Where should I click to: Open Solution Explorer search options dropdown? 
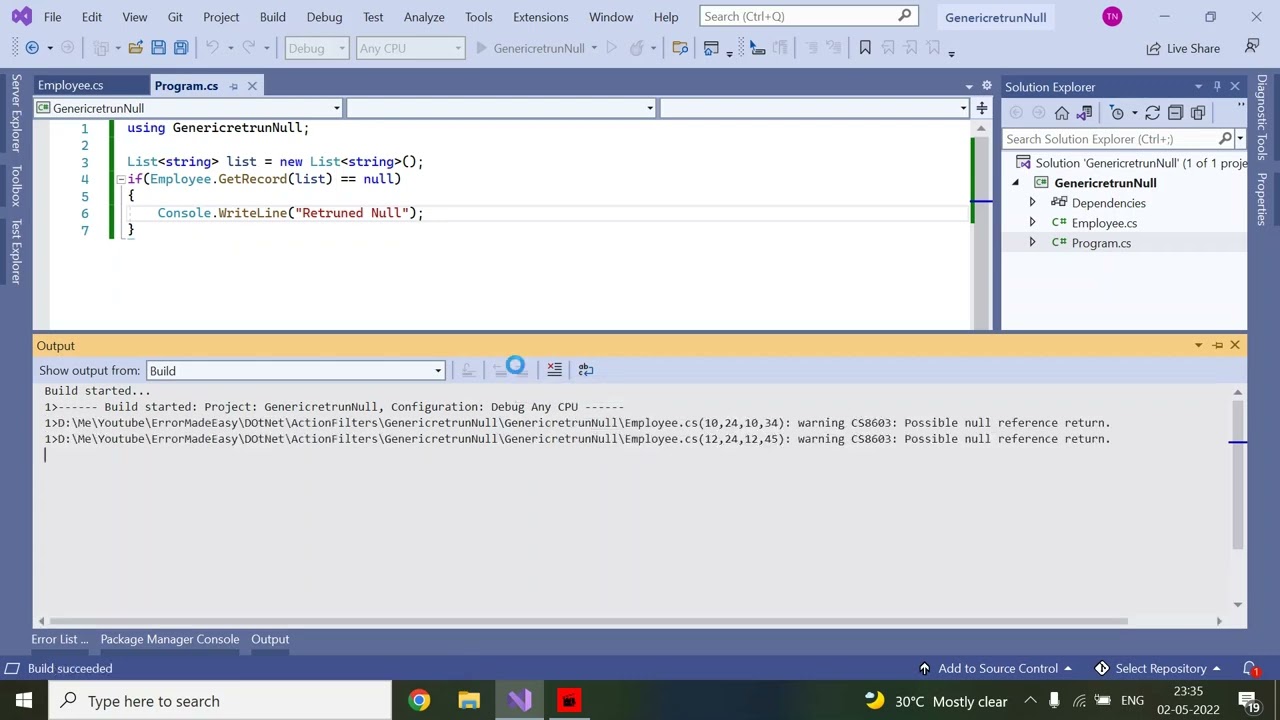pos(1240,139)
